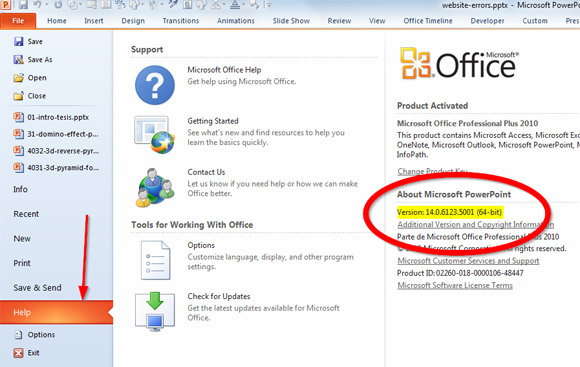
Task: Switch to the Home ribbon tab
Action: tap(57, 21)
